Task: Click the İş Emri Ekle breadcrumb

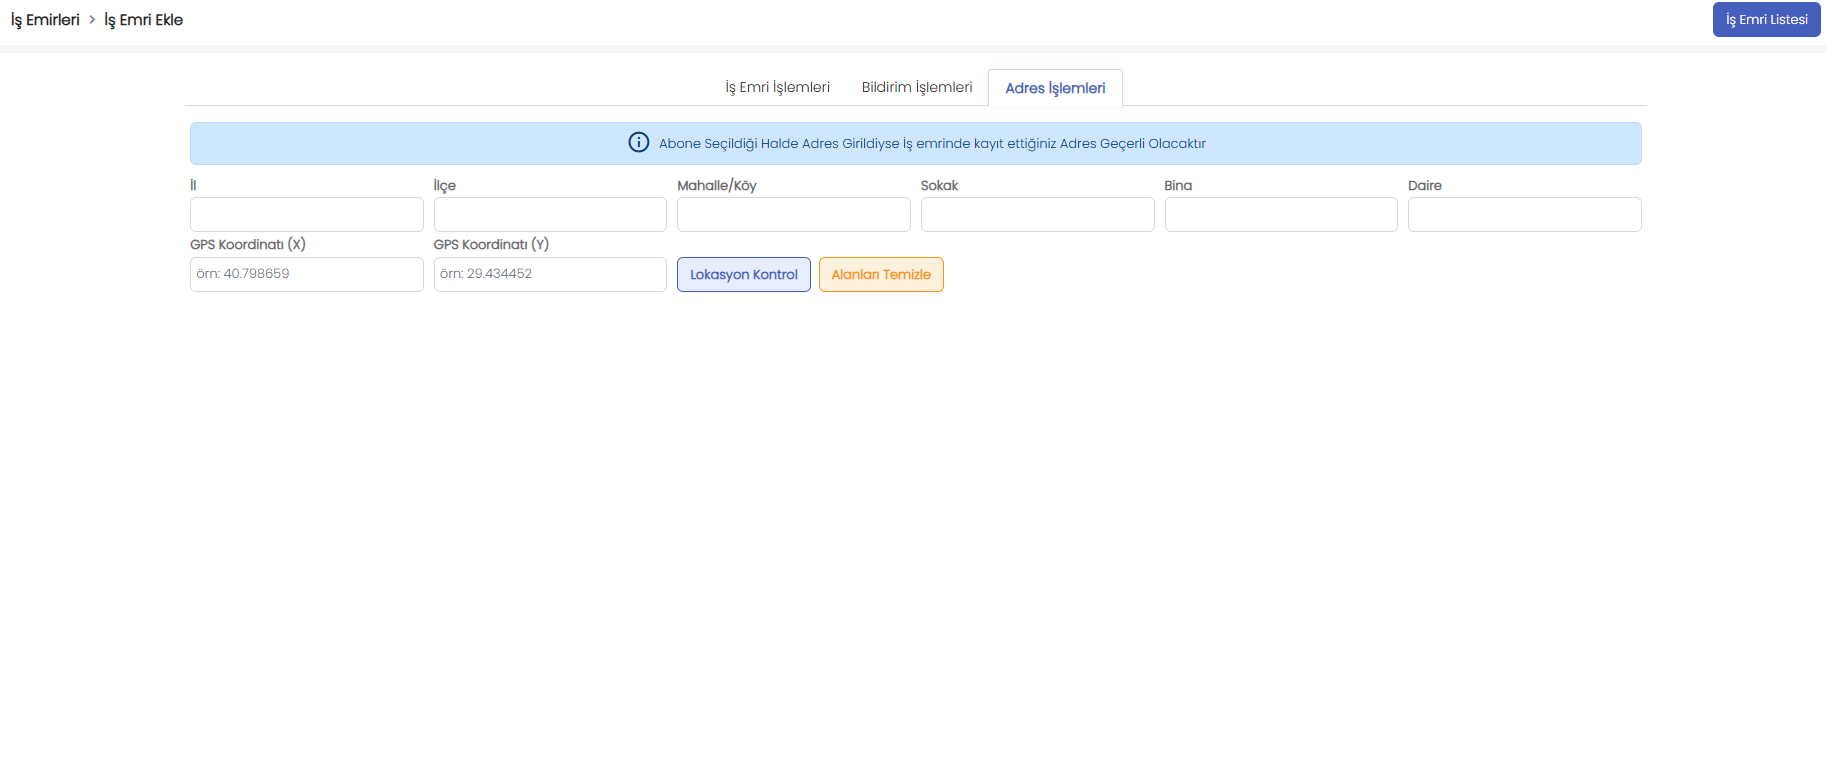Action: (143, 20)
